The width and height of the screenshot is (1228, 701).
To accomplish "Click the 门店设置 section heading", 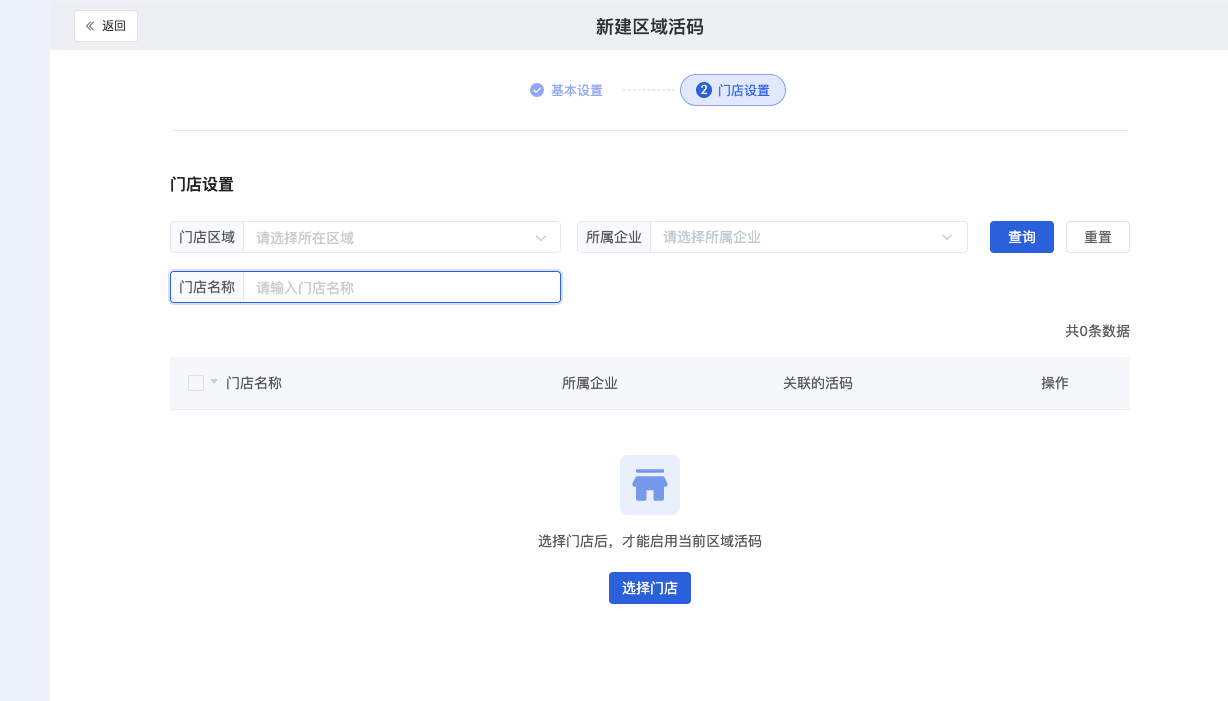I will [x=202, y=184].
